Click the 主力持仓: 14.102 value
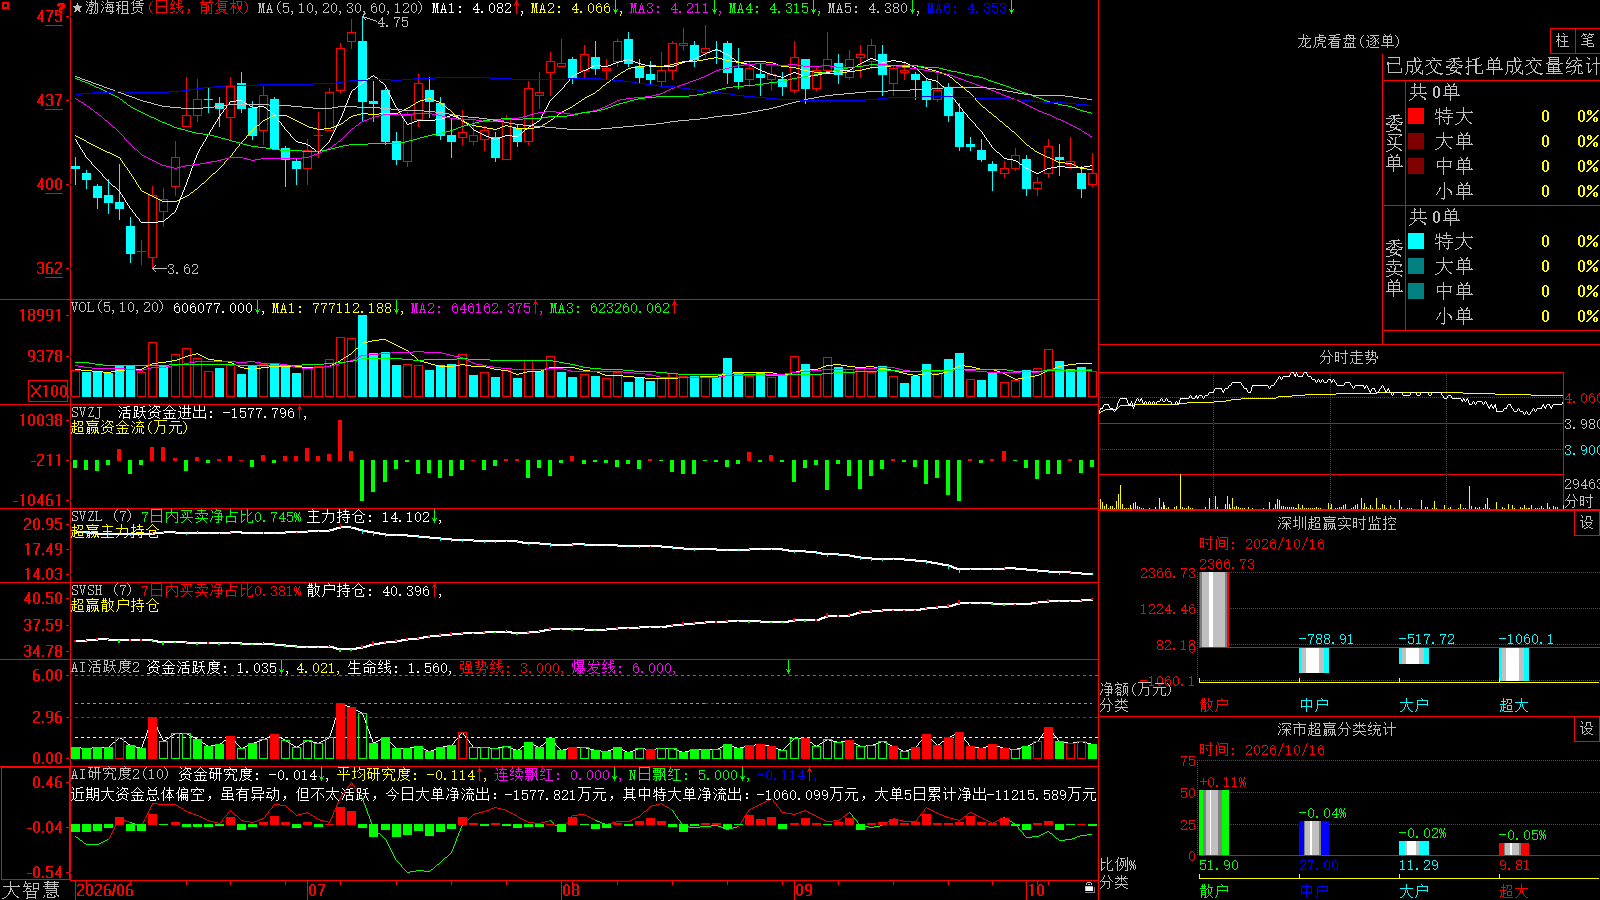The height and width of the screenshot is (900, 1600). pos(368,517)
